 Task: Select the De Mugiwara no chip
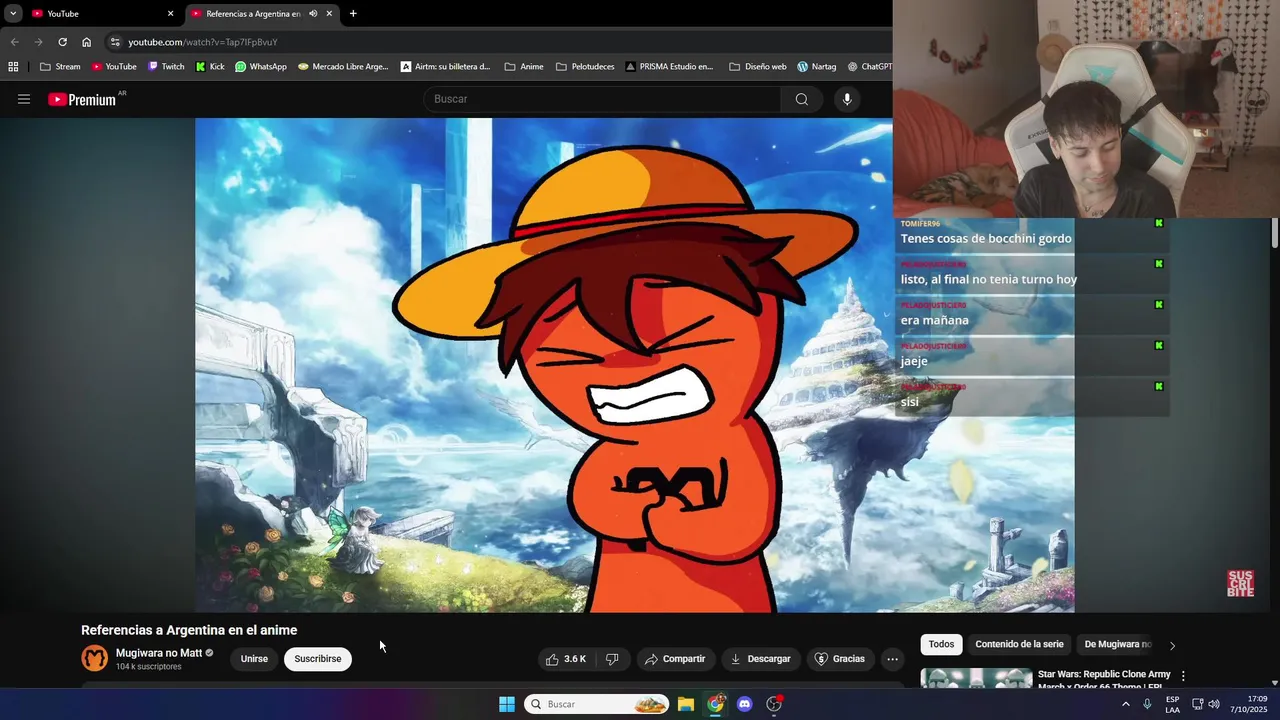1118,645
